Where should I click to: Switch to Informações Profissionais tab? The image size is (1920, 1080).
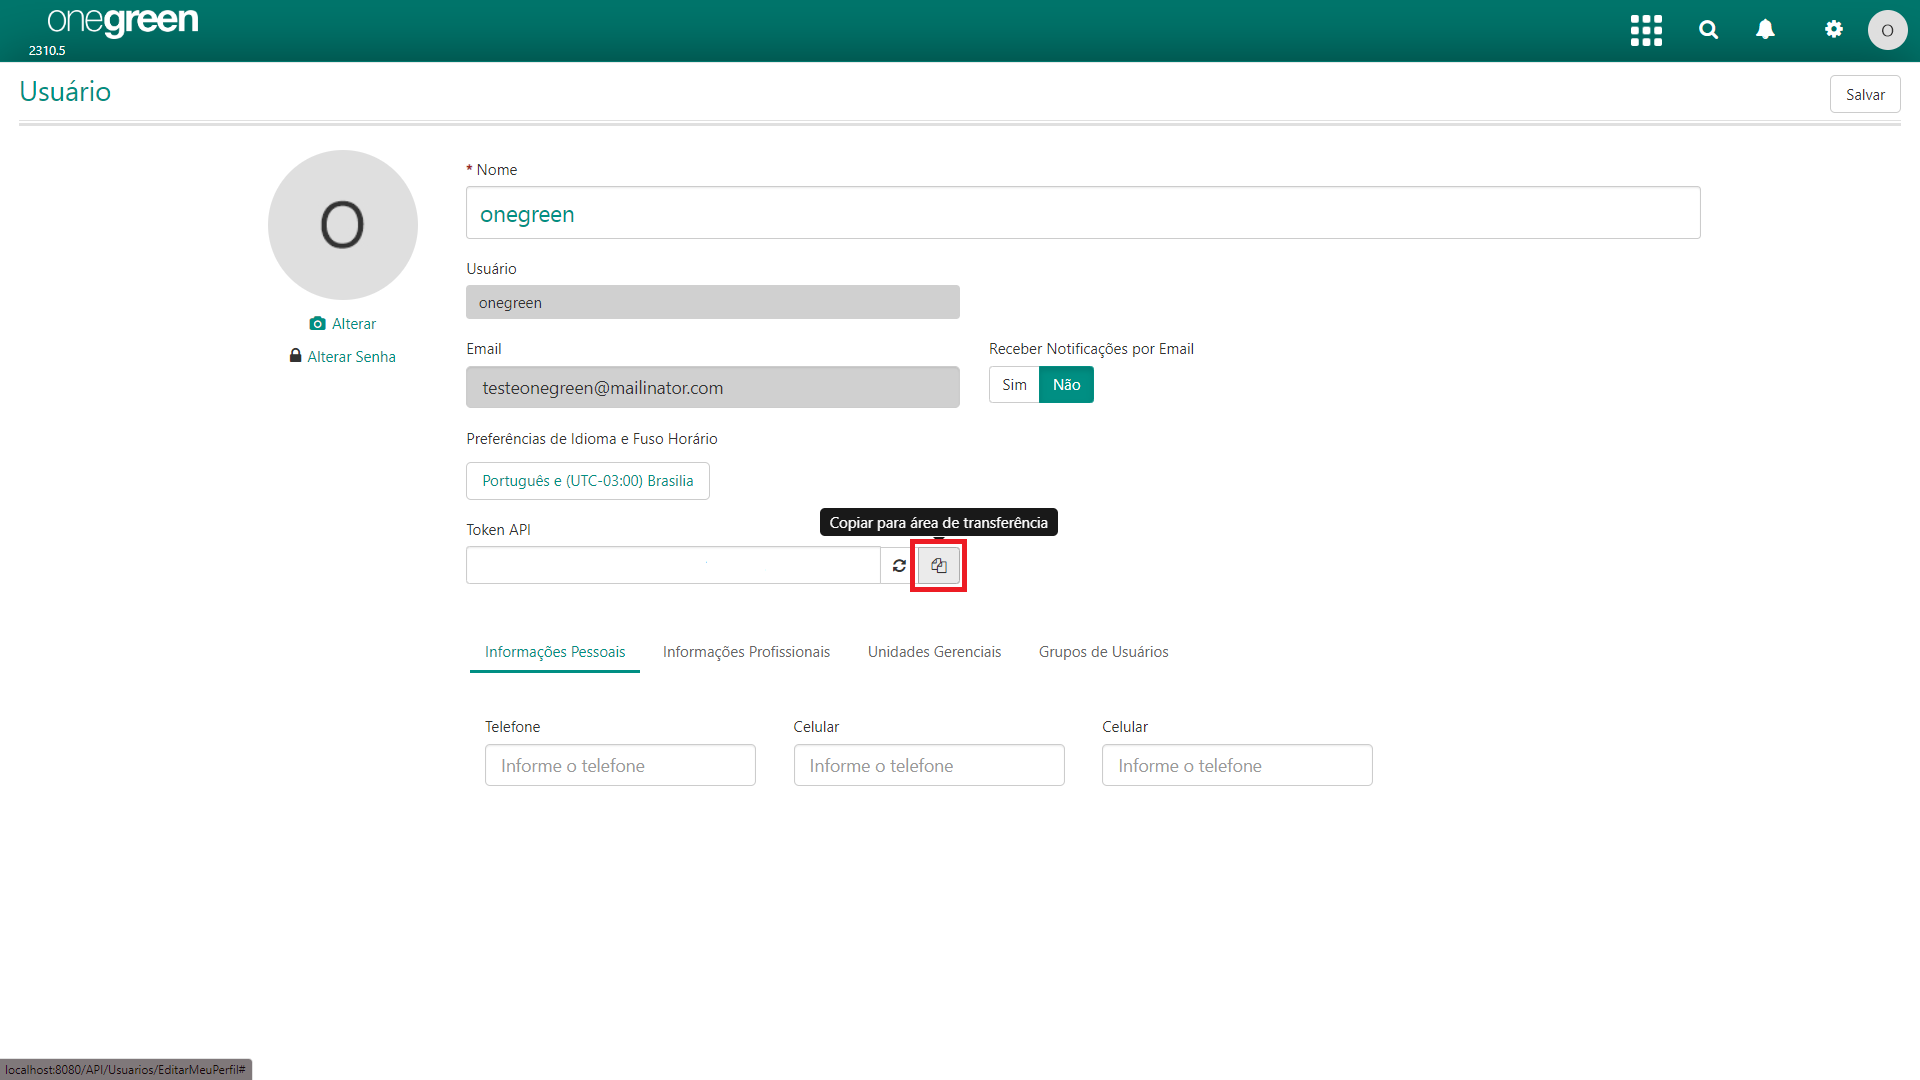(746, 652)
